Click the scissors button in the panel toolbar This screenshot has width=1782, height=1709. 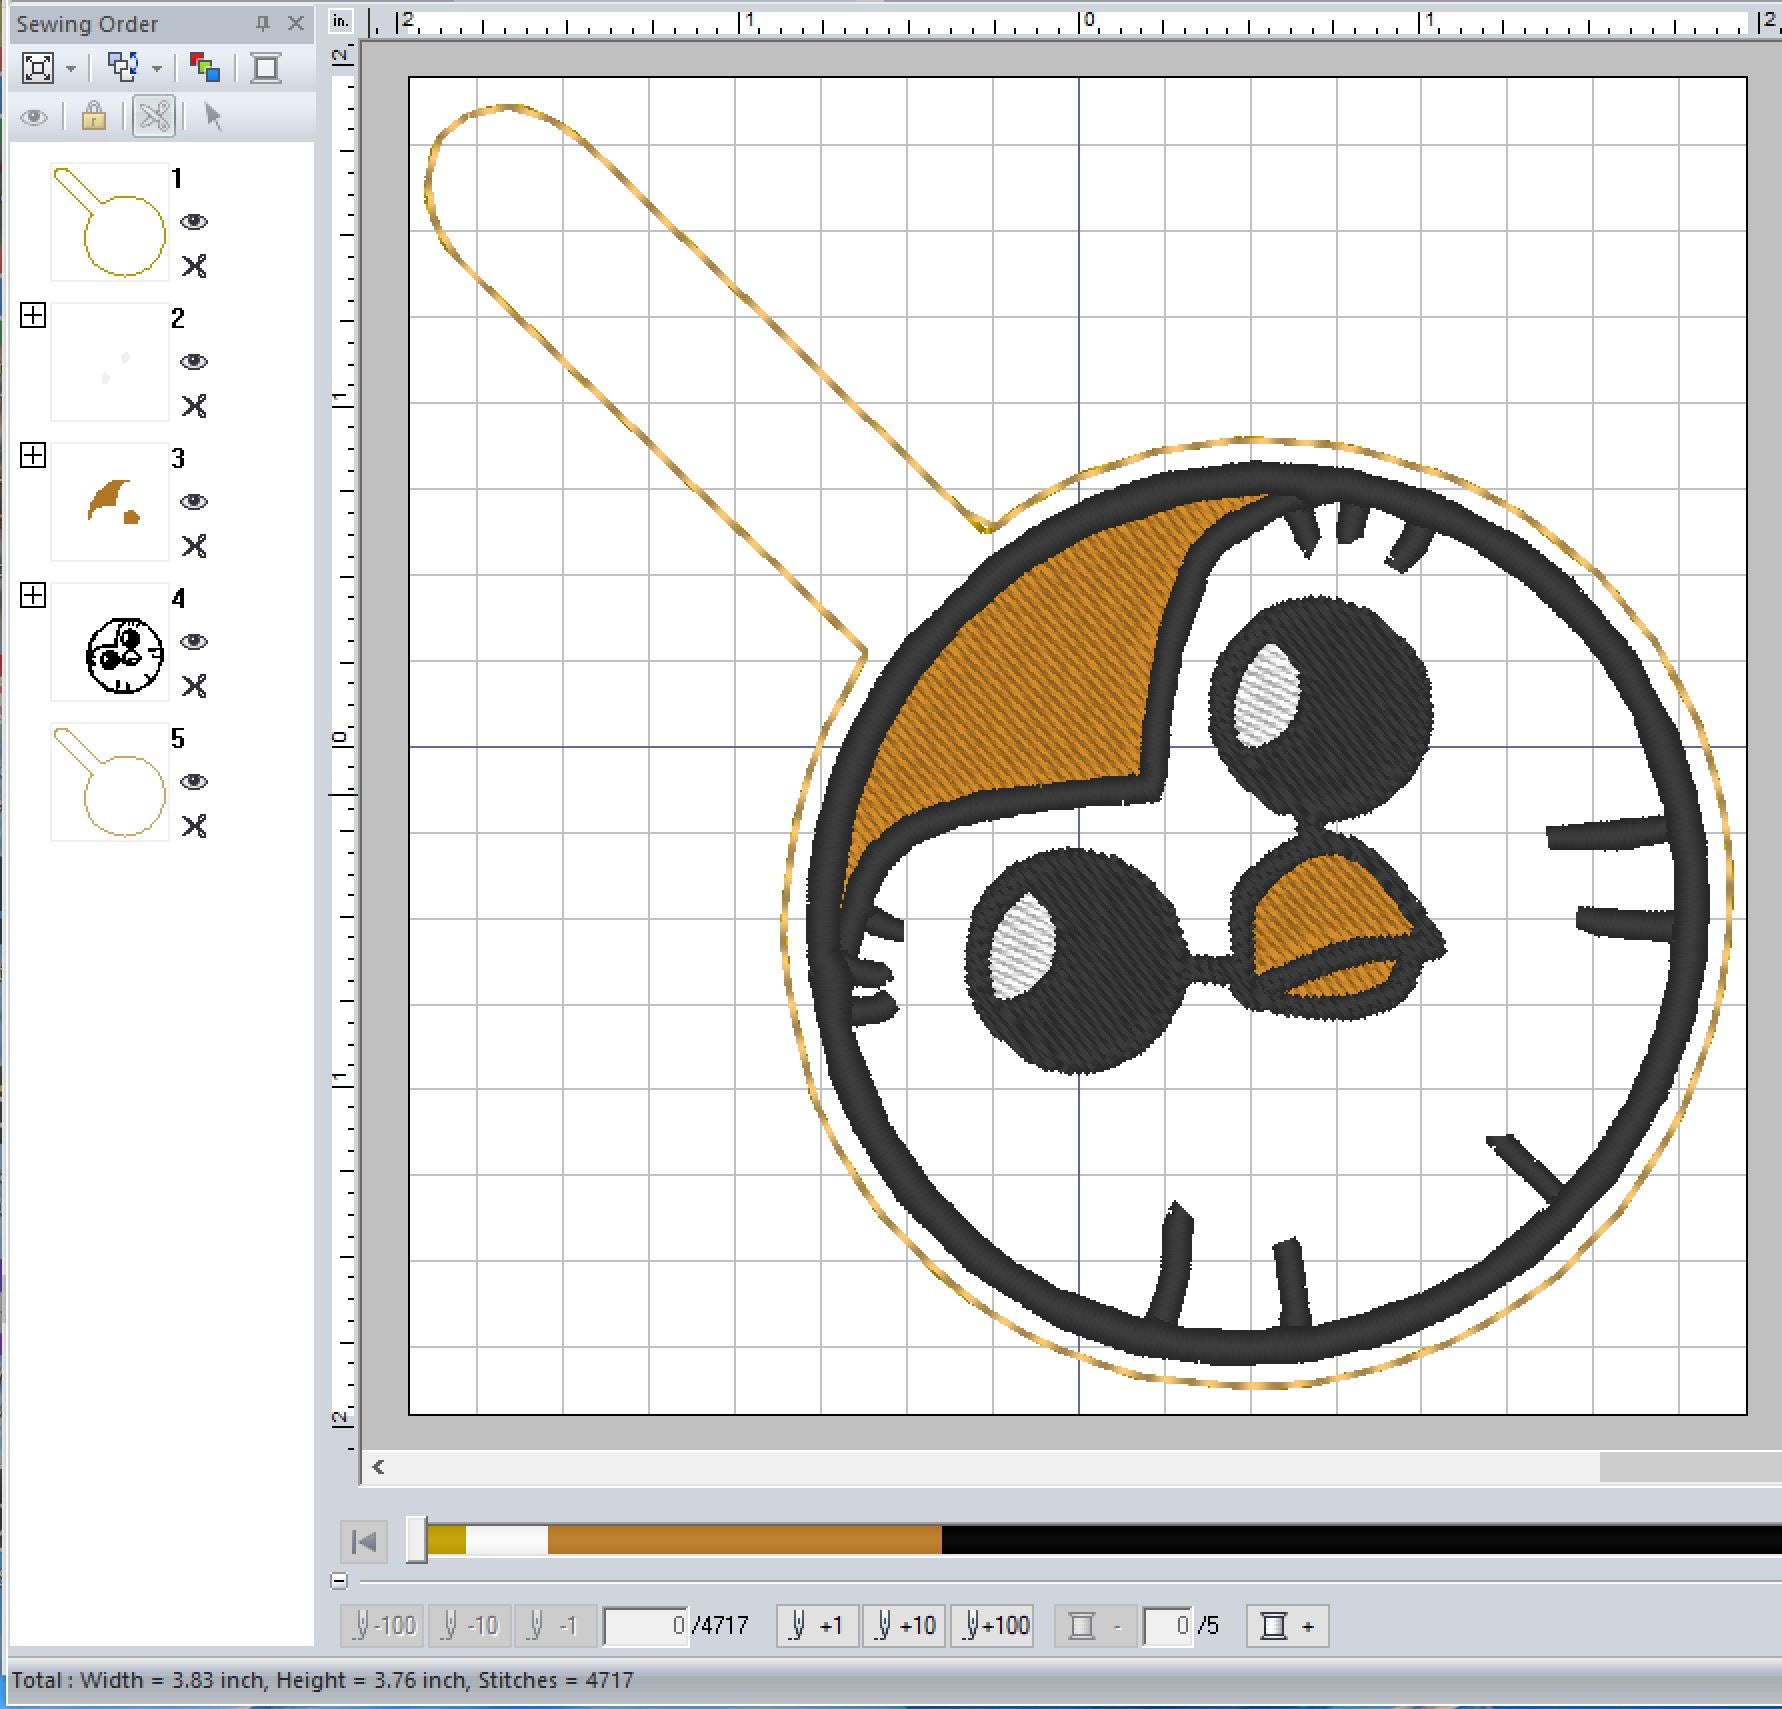coord(154,117)
